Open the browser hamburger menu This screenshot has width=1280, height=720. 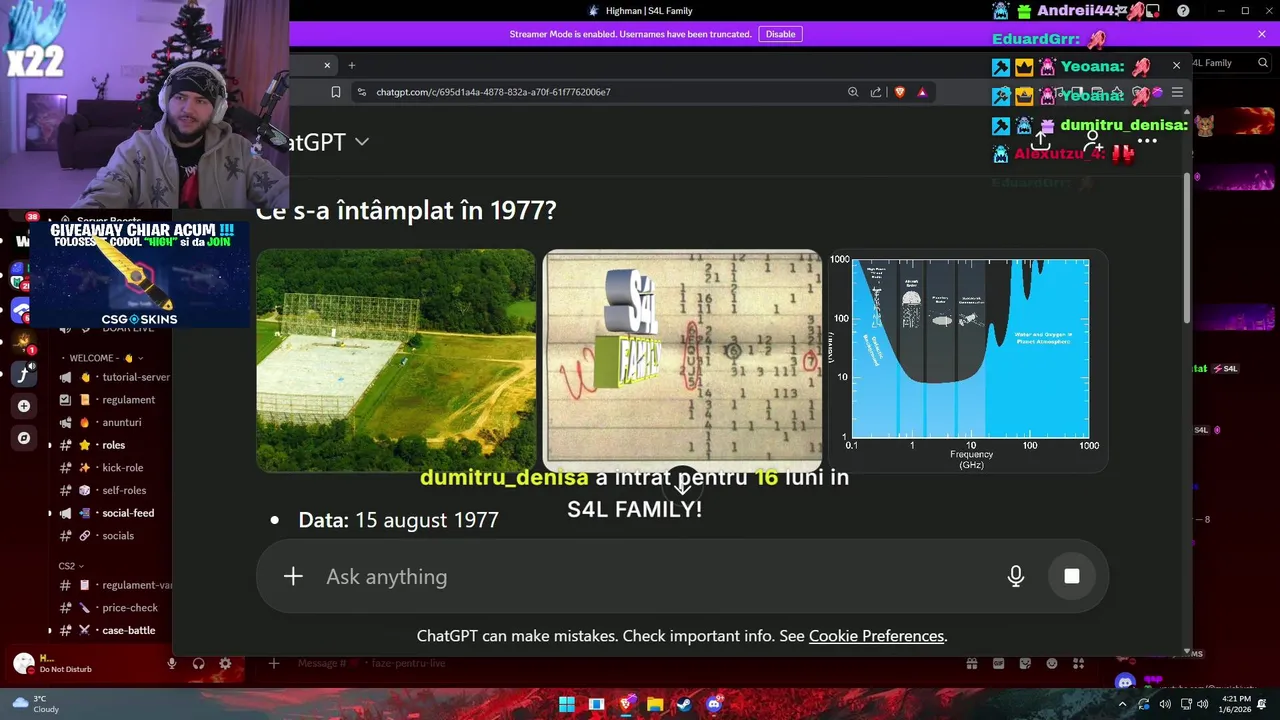click(1177, 92)
